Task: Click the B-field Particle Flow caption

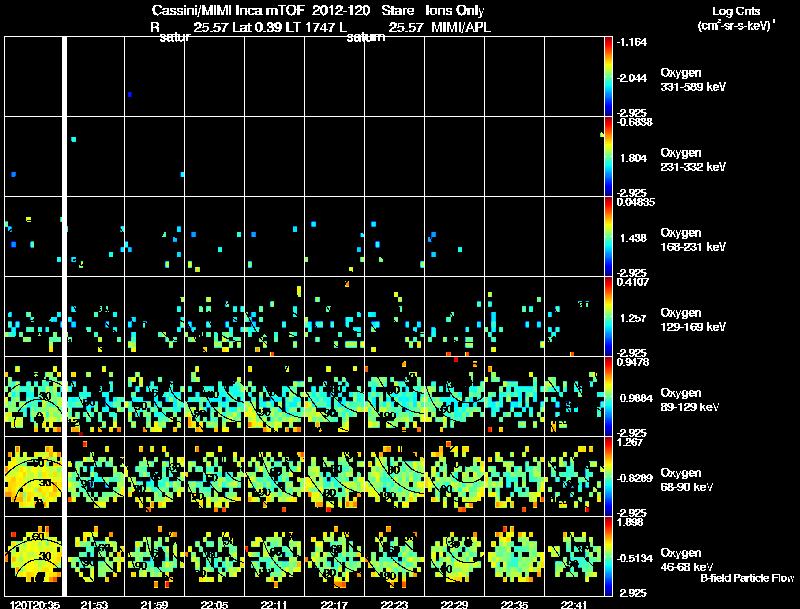Action: point(747,578)
